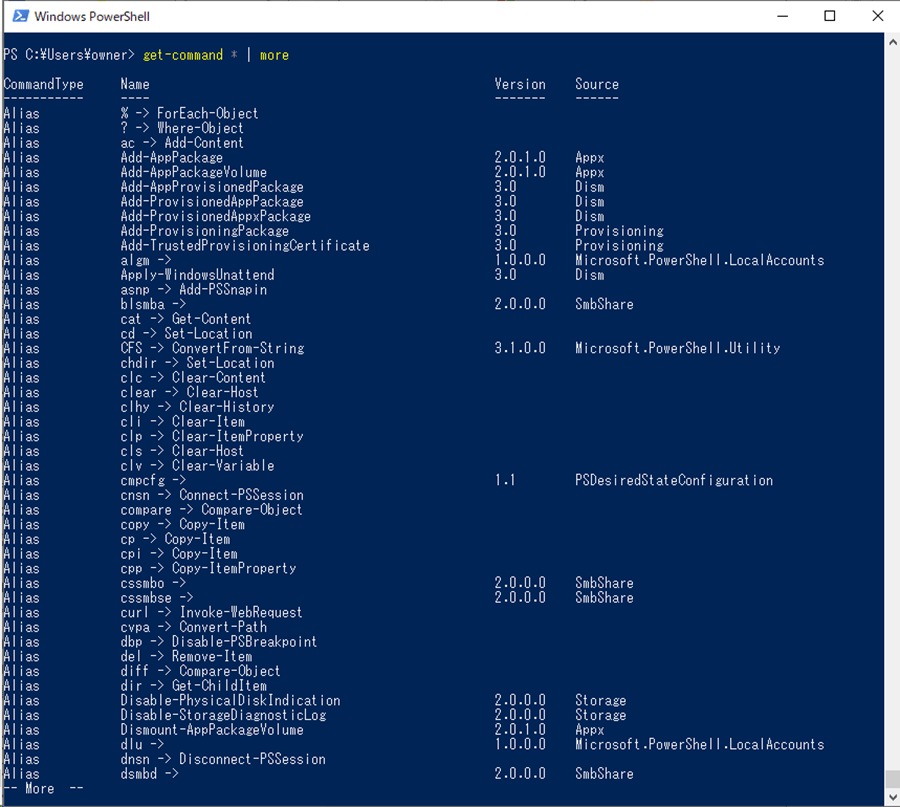Select the "Dismount-AppPackageVolume" entry

(212, 730)
